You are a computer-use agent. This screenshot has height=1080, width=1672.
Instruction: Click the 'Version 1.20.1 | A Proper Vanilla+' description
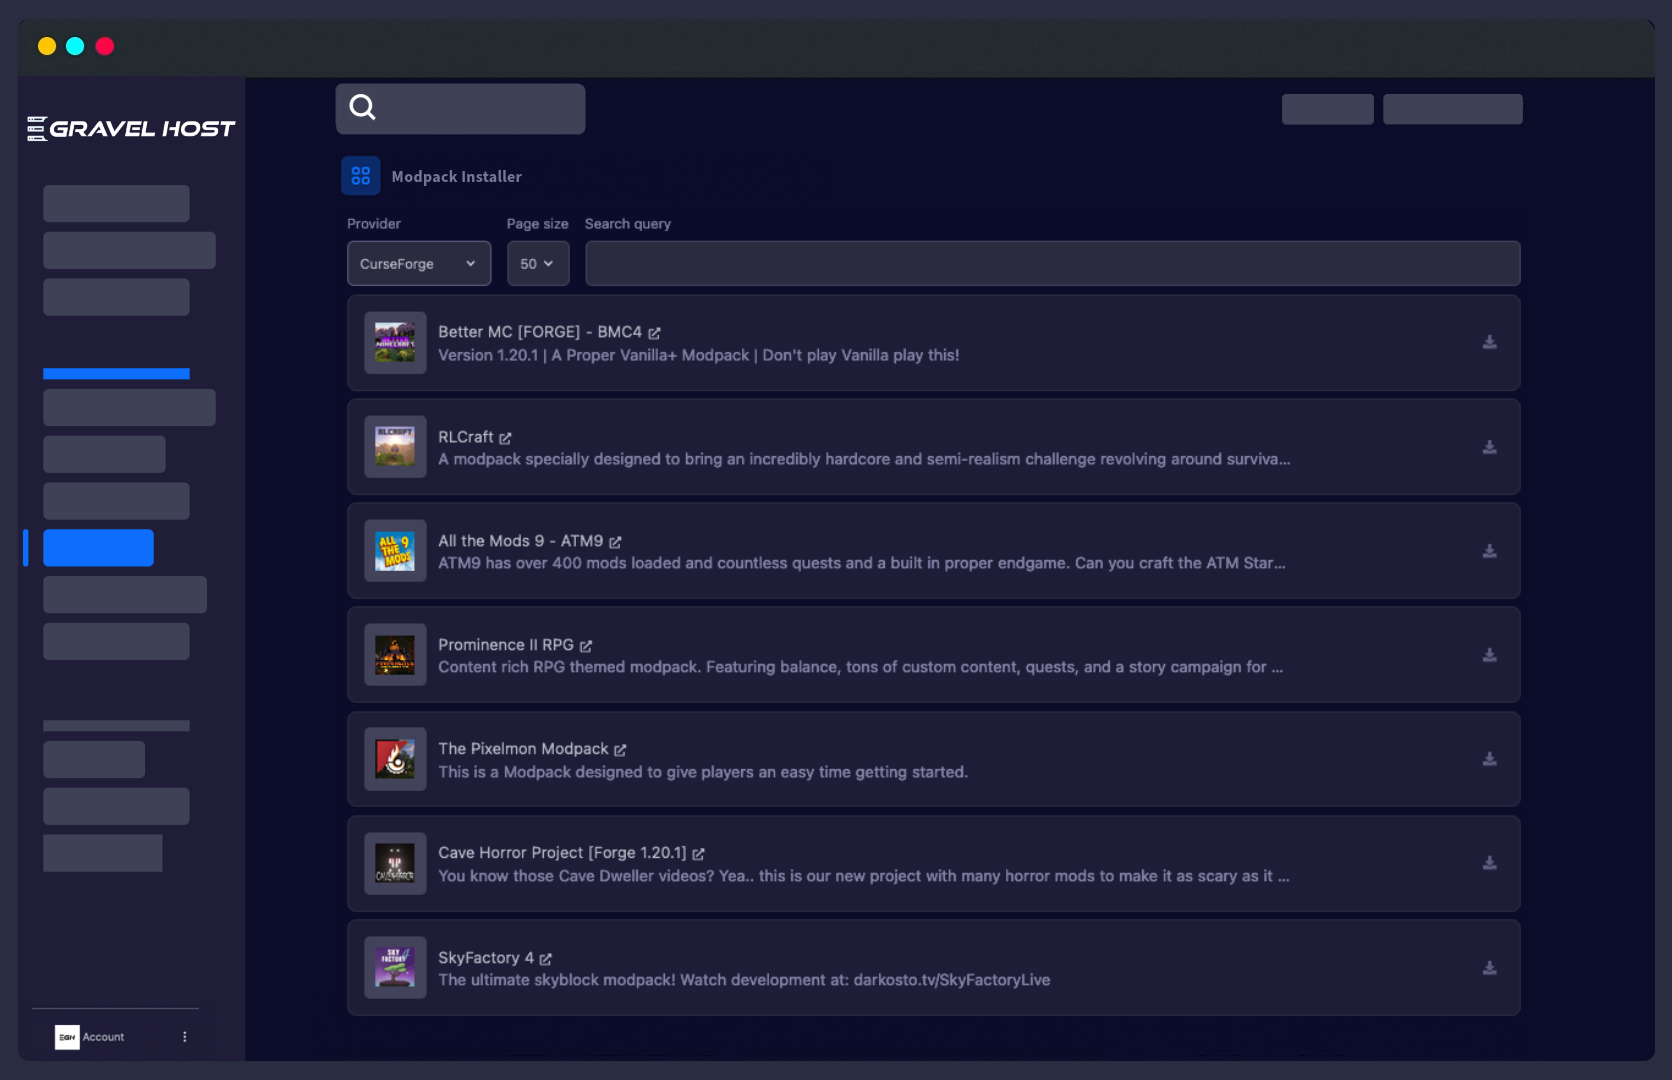698,355
